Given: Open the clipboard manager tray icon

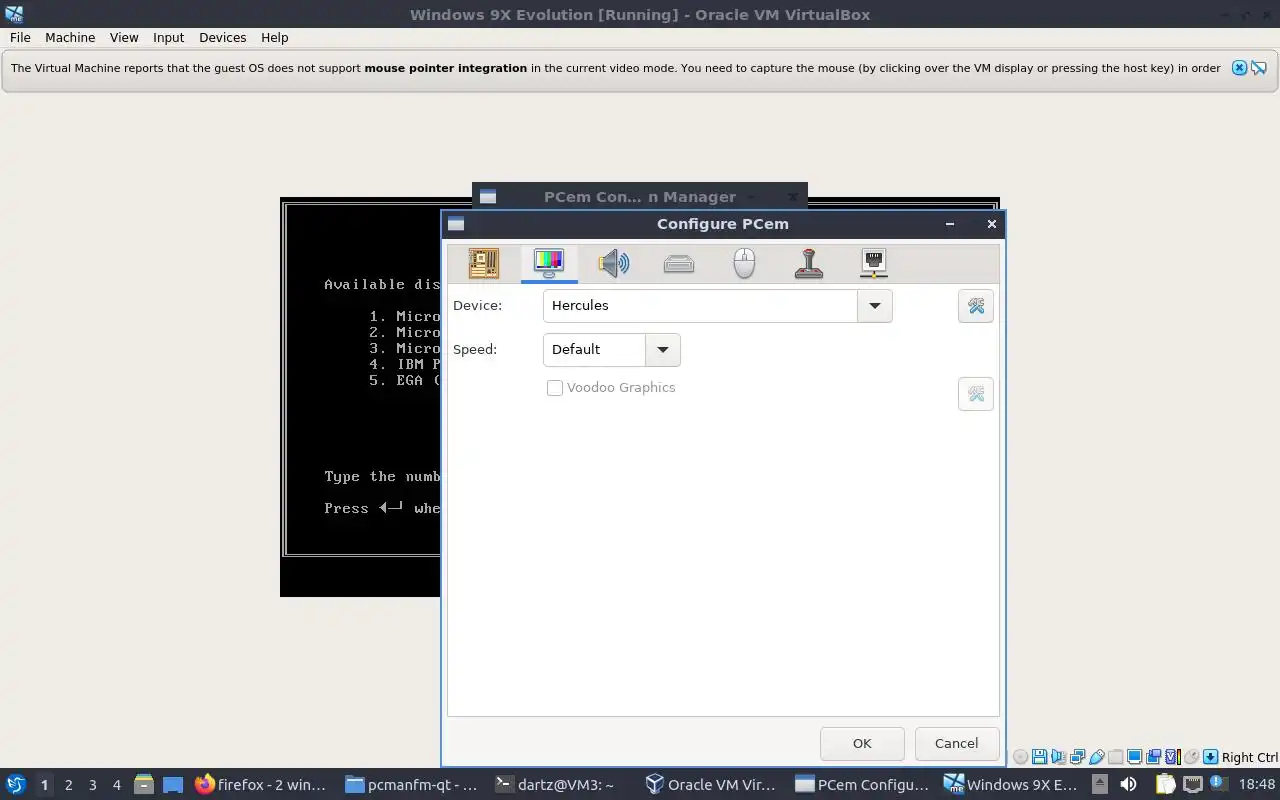Looking at the screenshot, I should point(1165,784).
